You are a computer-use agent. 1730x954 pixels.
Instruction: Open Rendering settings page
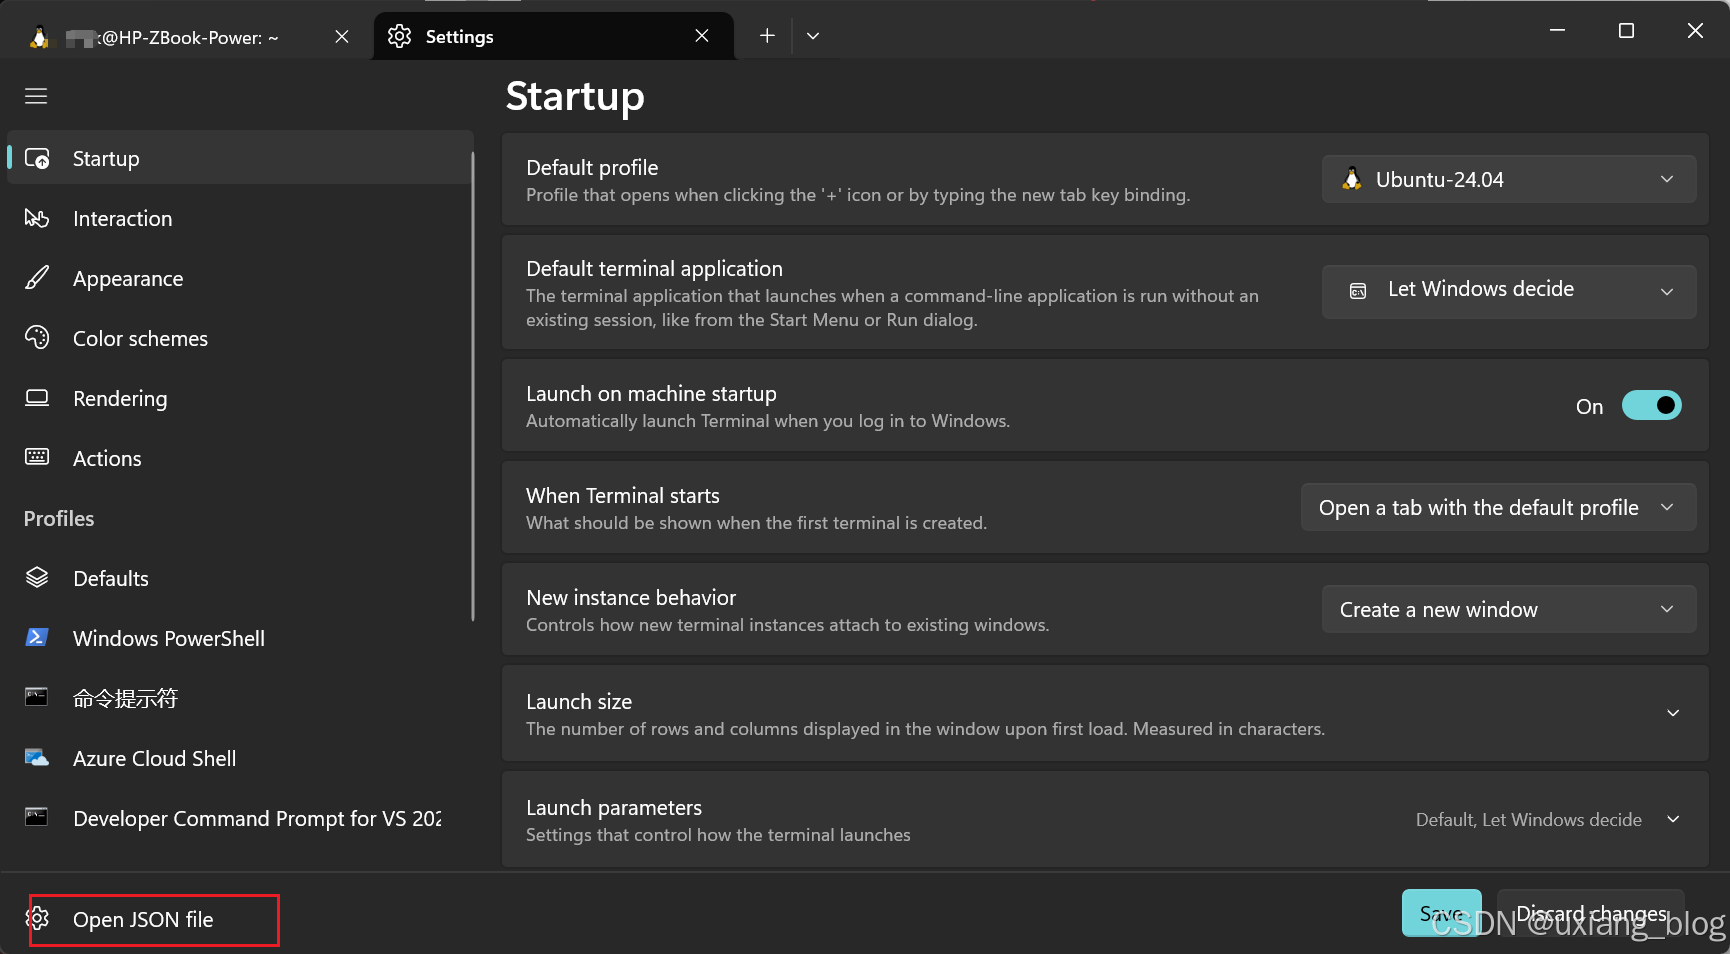240,398
